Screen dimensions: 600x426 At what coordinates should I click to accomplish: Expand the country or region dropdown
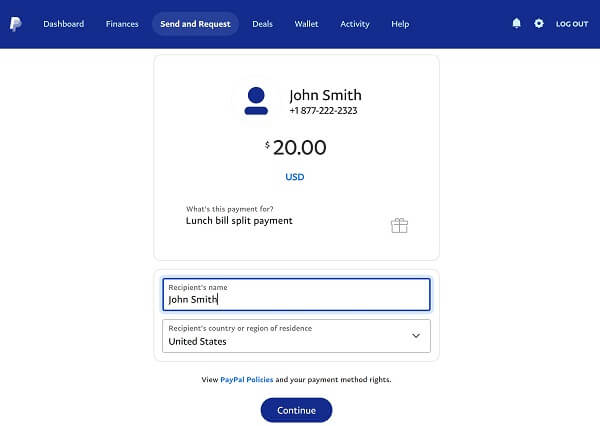tap(296, 336)
